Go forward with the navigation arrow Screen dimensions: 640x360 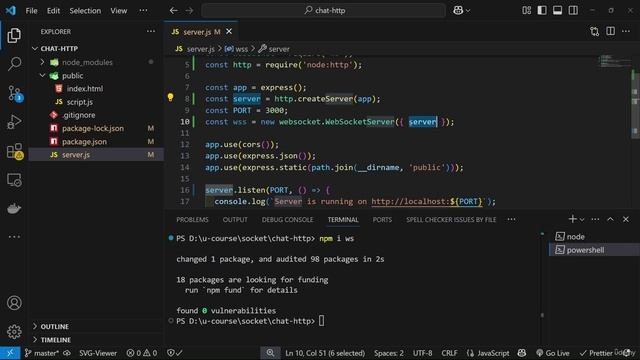[x=189, y=11]
